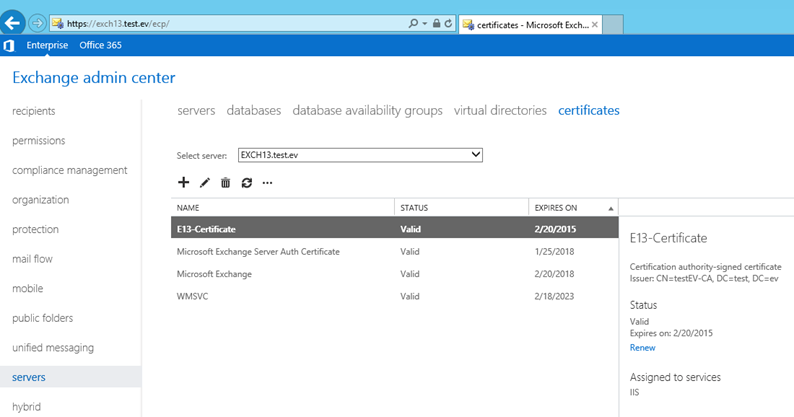Viewport: 794px width, 417px height.
Task: Select the certificates browser tab
Action: pyautogui.click(x=530, y=24)
